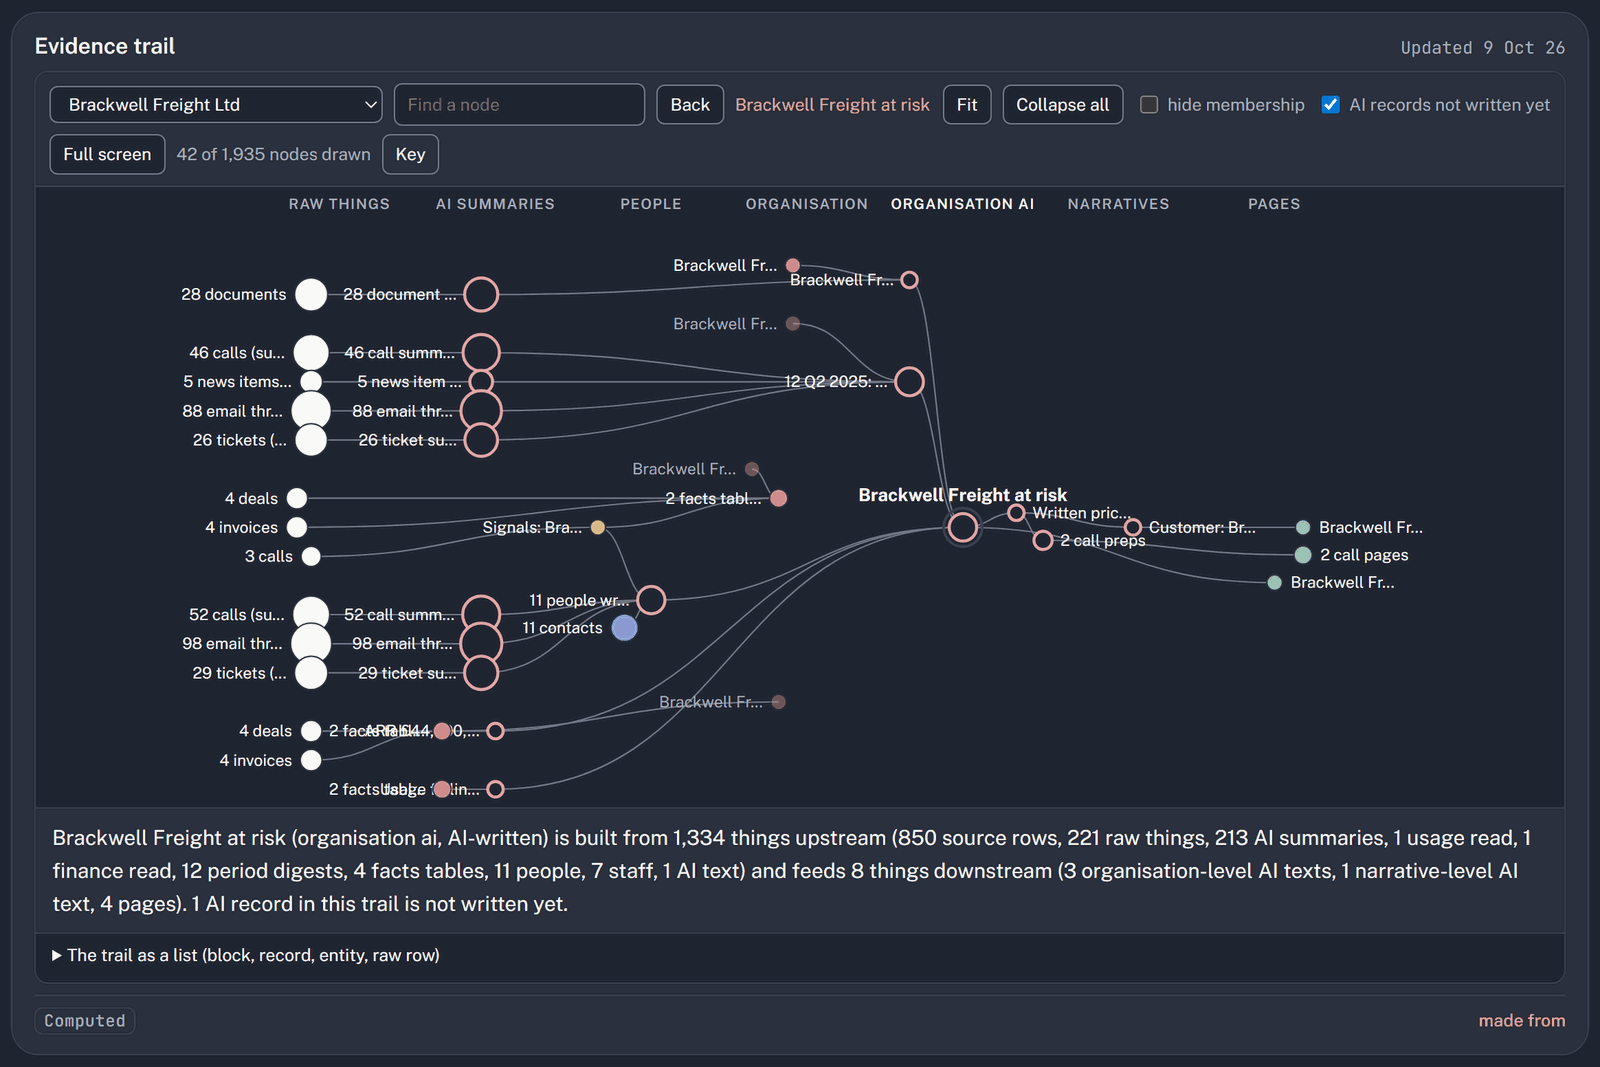Click the PEOPLE column heading
1600x1067 pixels.
(x=651, y=204)
